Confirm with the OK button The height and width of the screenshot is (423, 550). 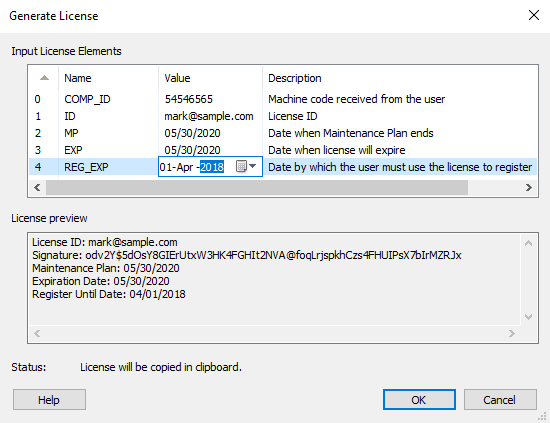coord(419,400)
